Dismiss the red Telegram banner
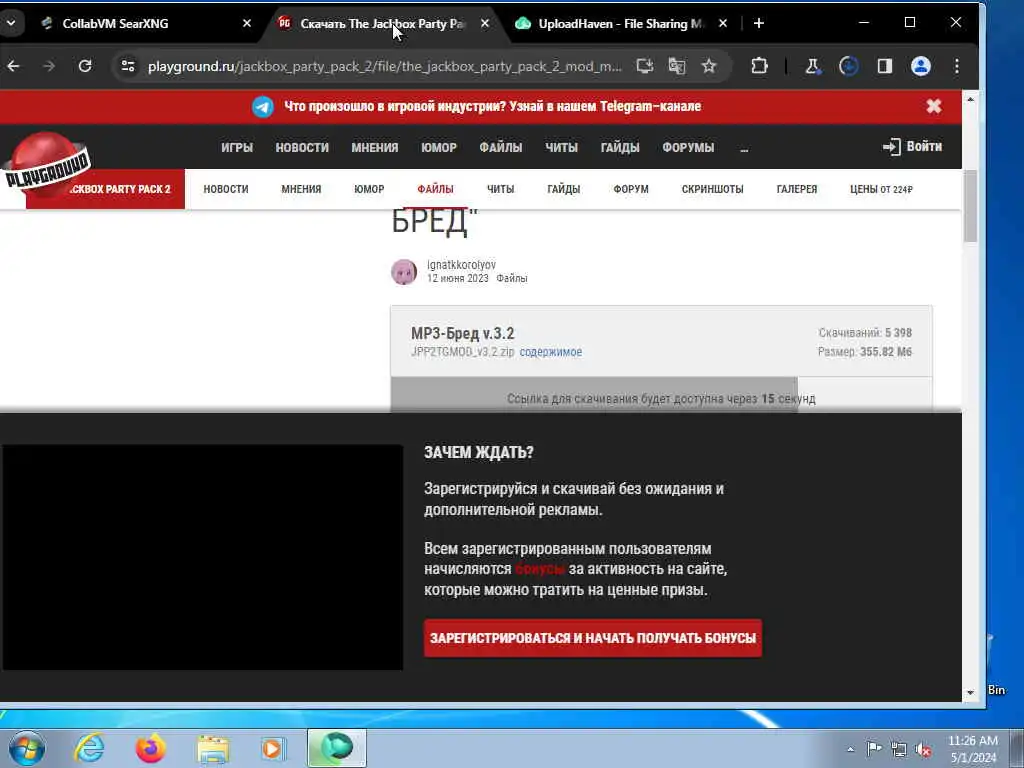 [x=934, y=106]
